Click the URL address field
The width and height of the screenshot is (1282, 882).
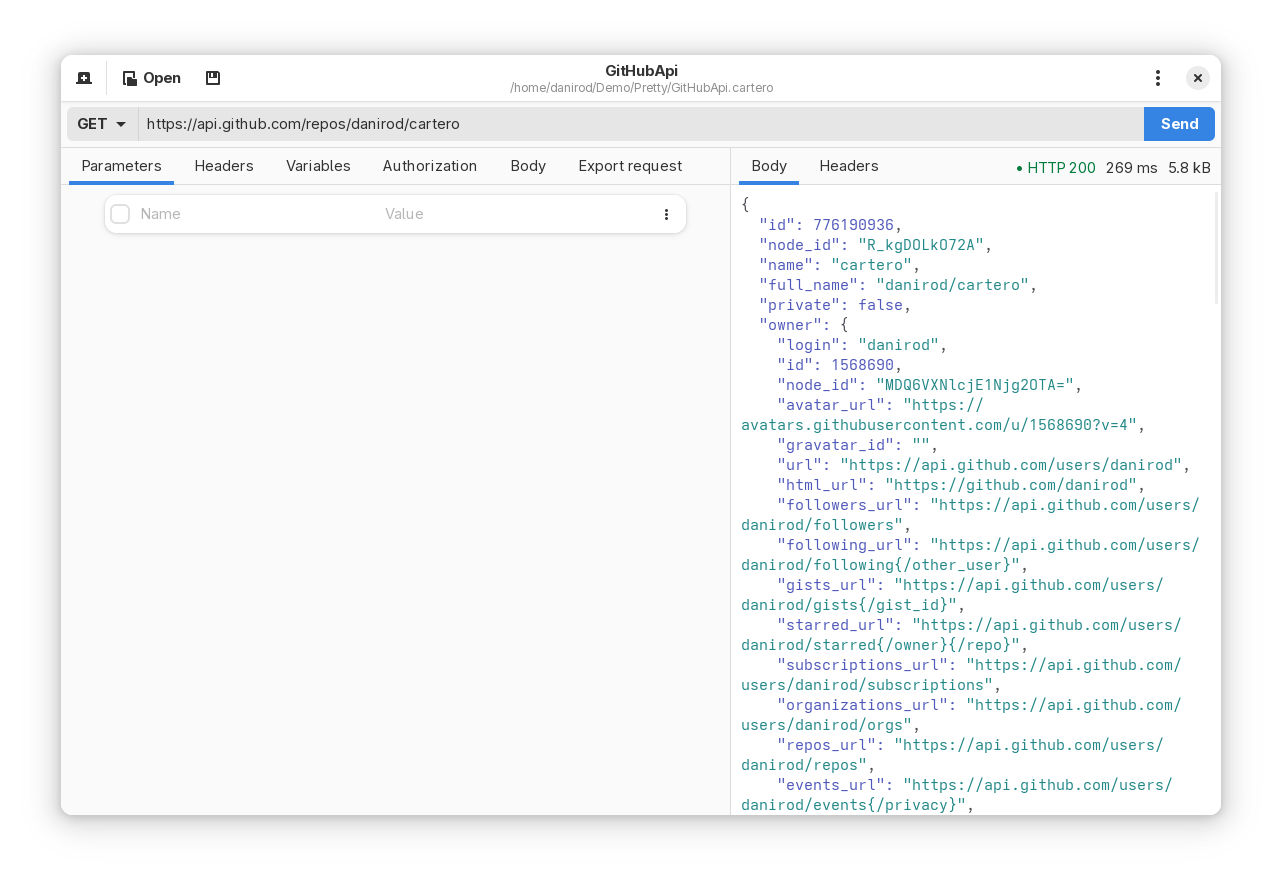(x=500, y=123)
